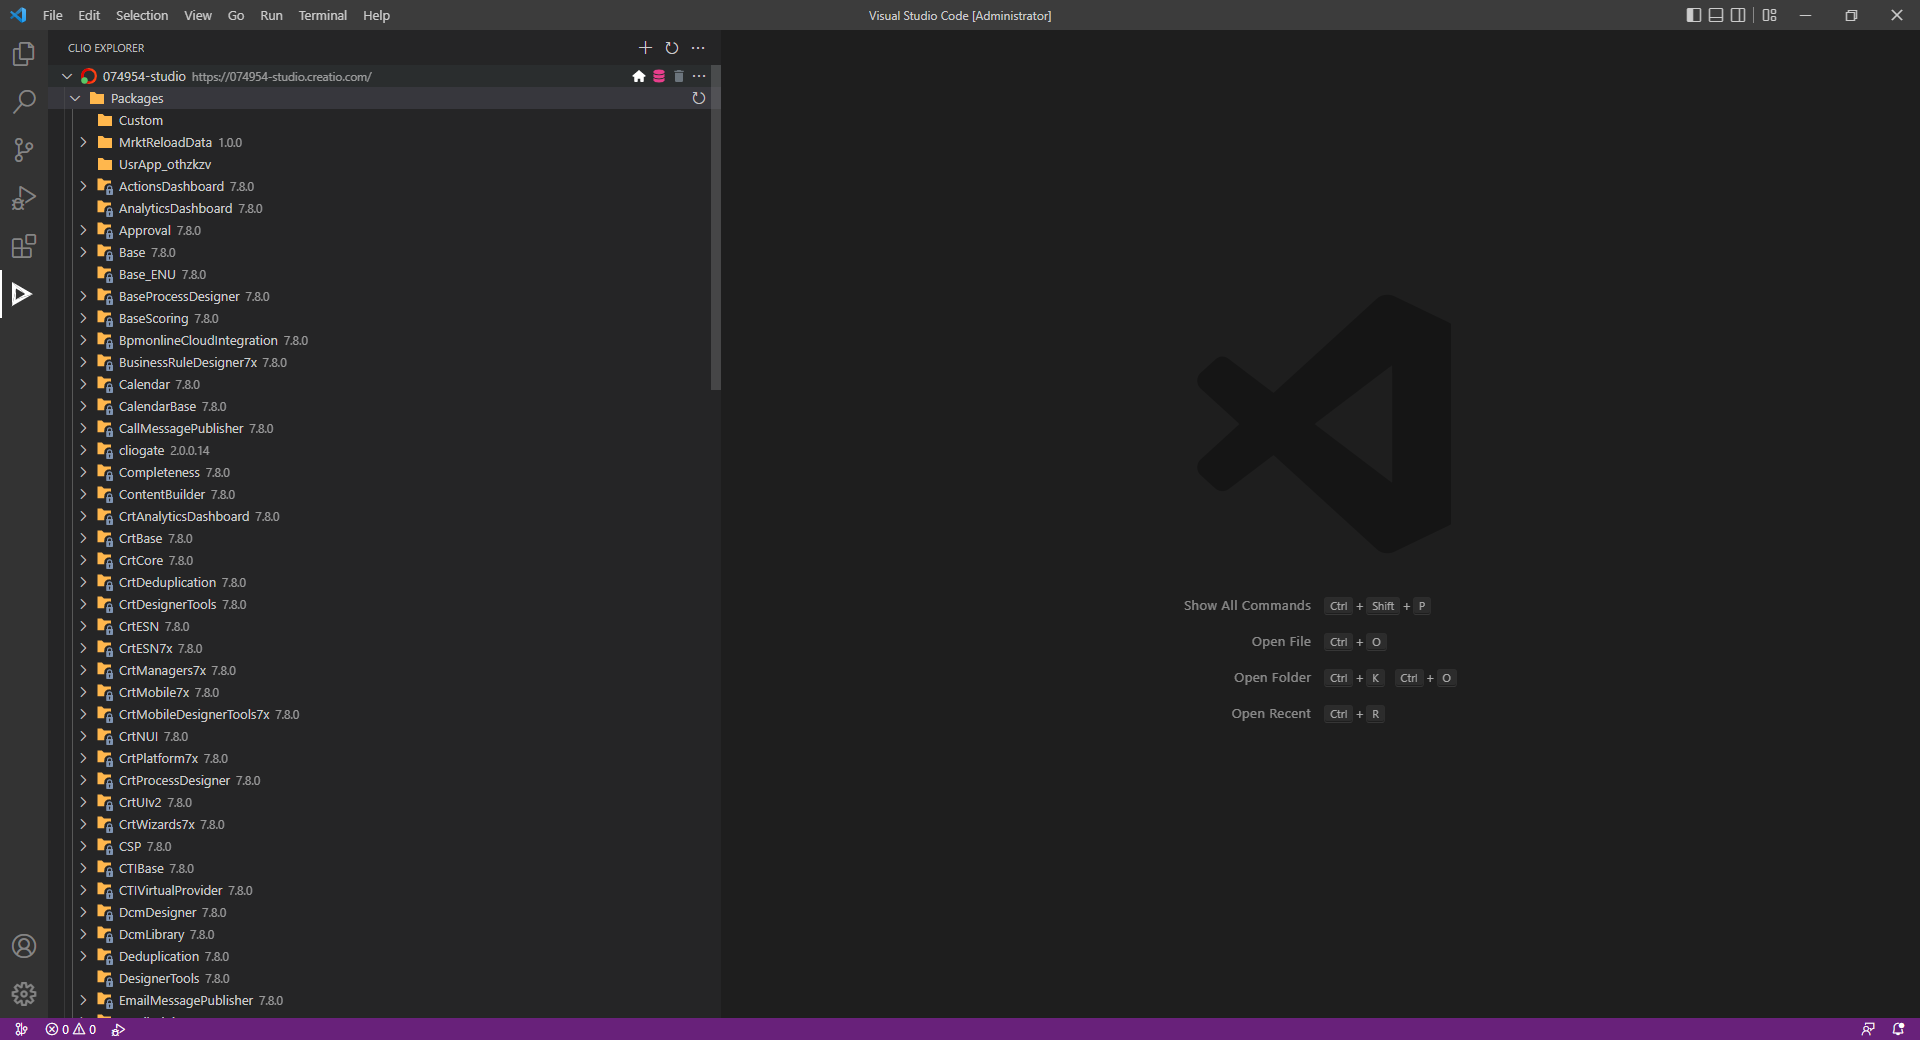Click the 074954-studio.creatio.com link

click(x=280, y=76)
